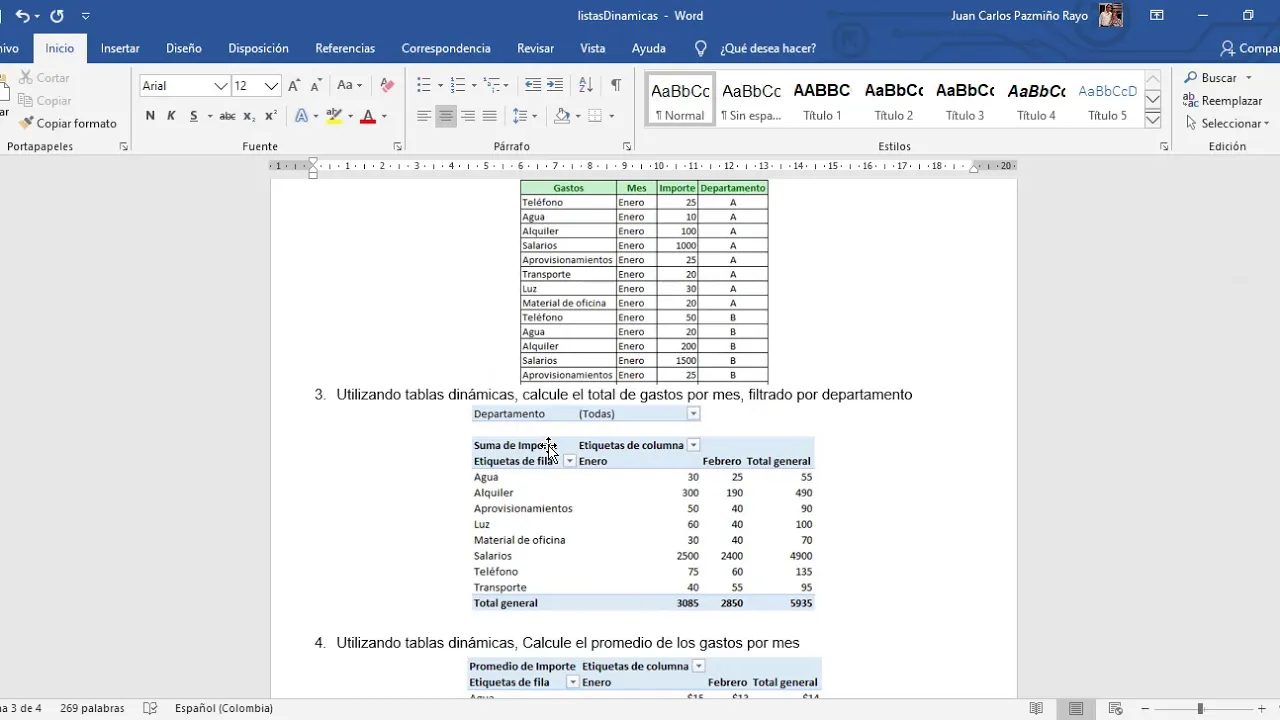The width and height of the screenshot is (1280, 720).
Task: Switch to Web Layout view
Action: tap(1115, 709)
